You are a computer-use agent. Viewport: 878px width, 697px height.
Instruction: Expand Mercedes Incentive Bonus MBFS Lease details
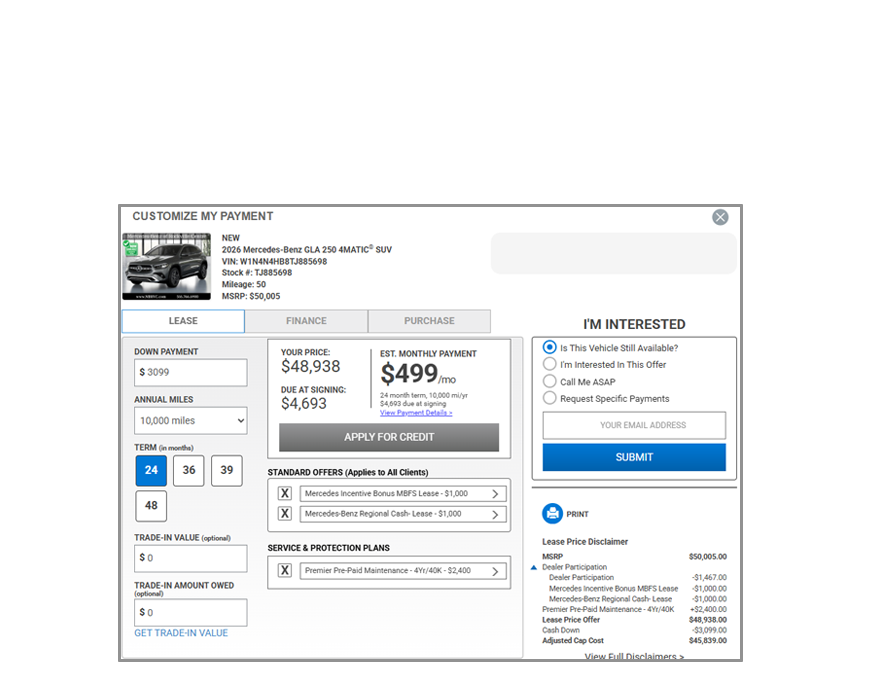(x=495, y=494)
